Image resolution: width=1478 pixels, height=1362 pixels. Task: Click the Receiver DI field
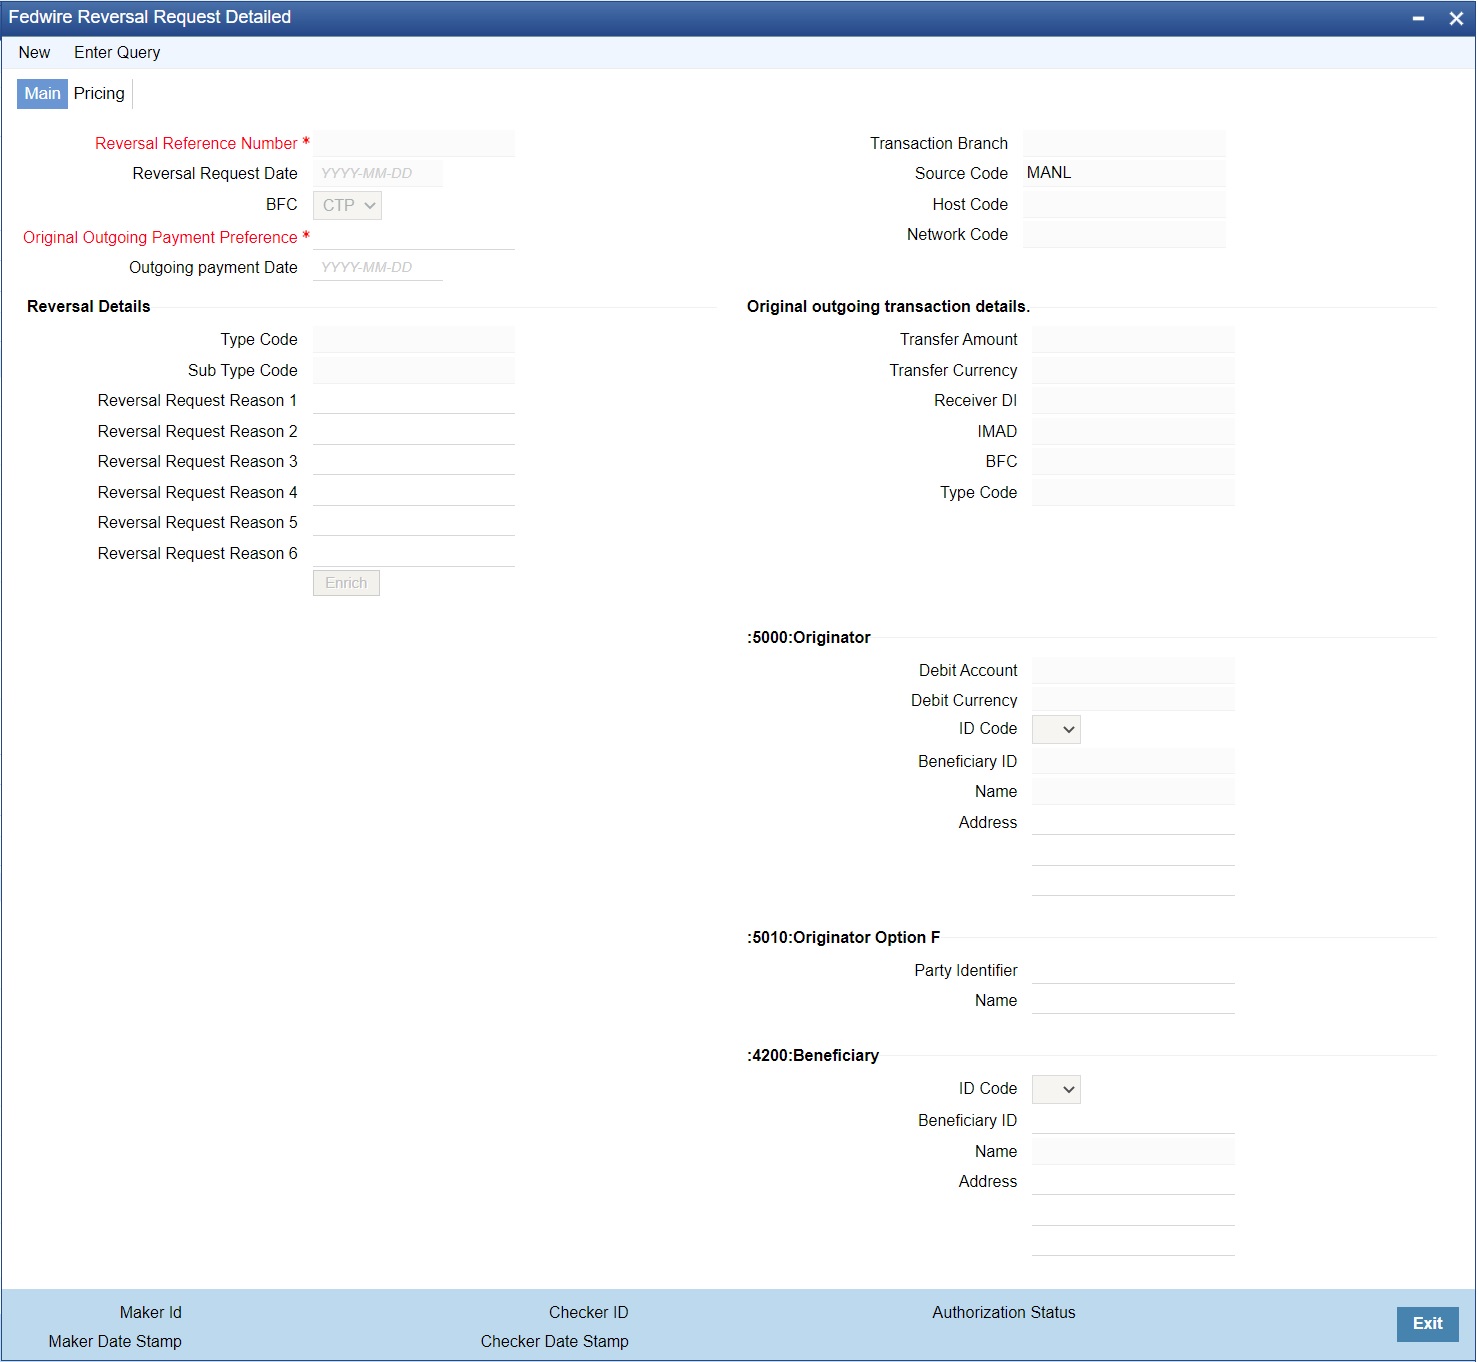pyautogui.click(x=1133, y=400)
